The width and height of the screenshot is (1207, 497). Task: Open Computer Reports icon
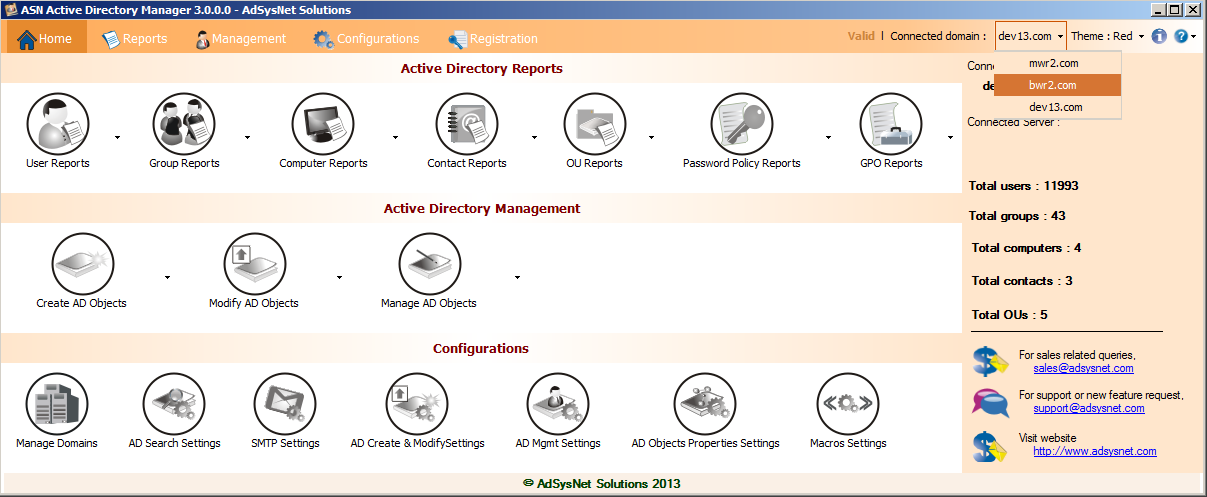[x=323, y=124]
